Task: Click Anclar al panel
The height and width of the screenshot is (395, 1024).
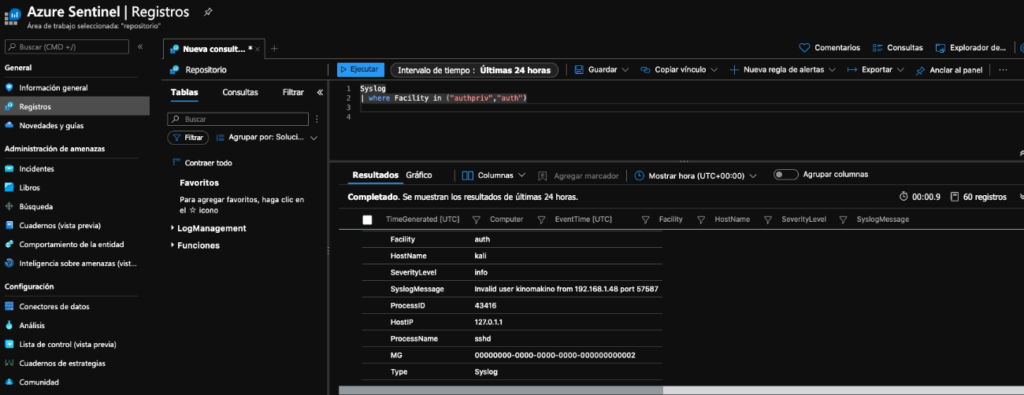Action: [950, 70]
